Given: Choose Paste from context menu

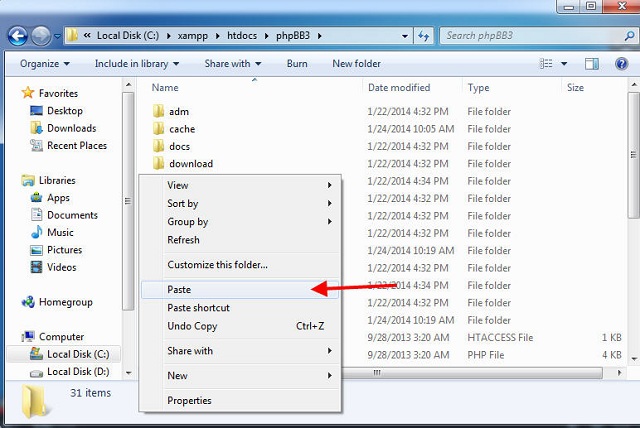Looking at the screenshot, I should [240, 290].
